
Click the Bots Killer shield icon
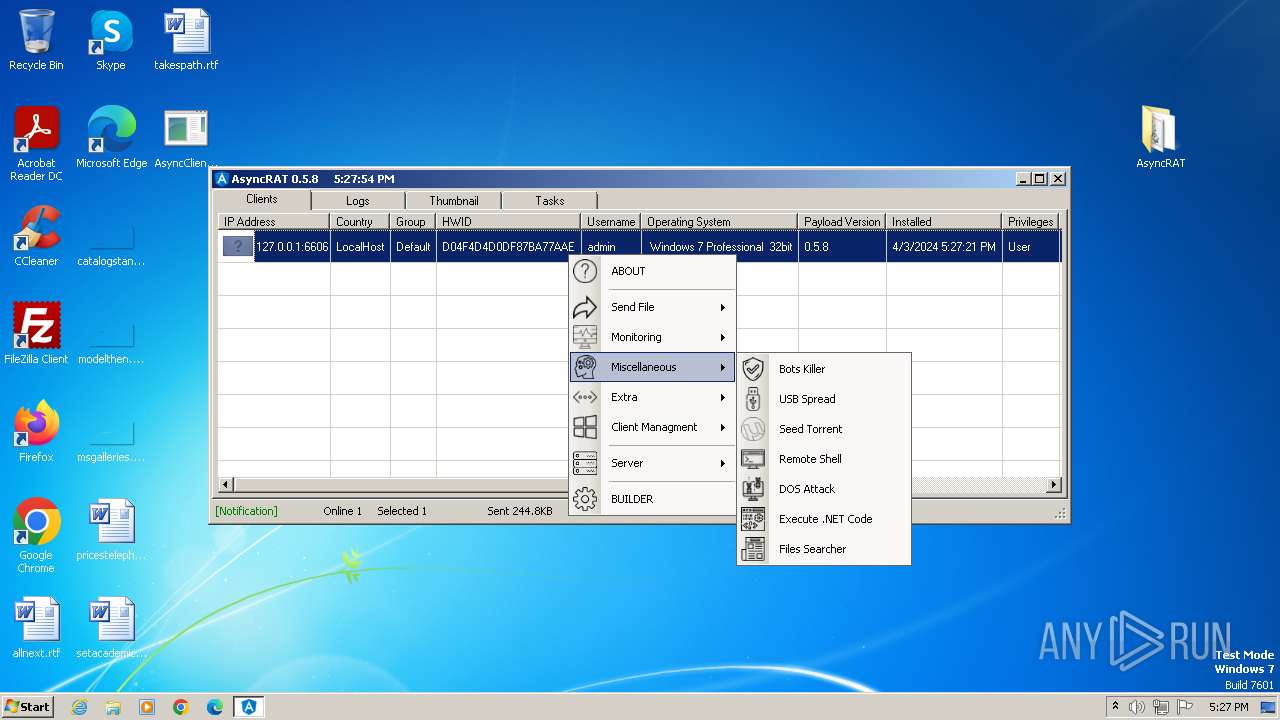pos(753,369)
